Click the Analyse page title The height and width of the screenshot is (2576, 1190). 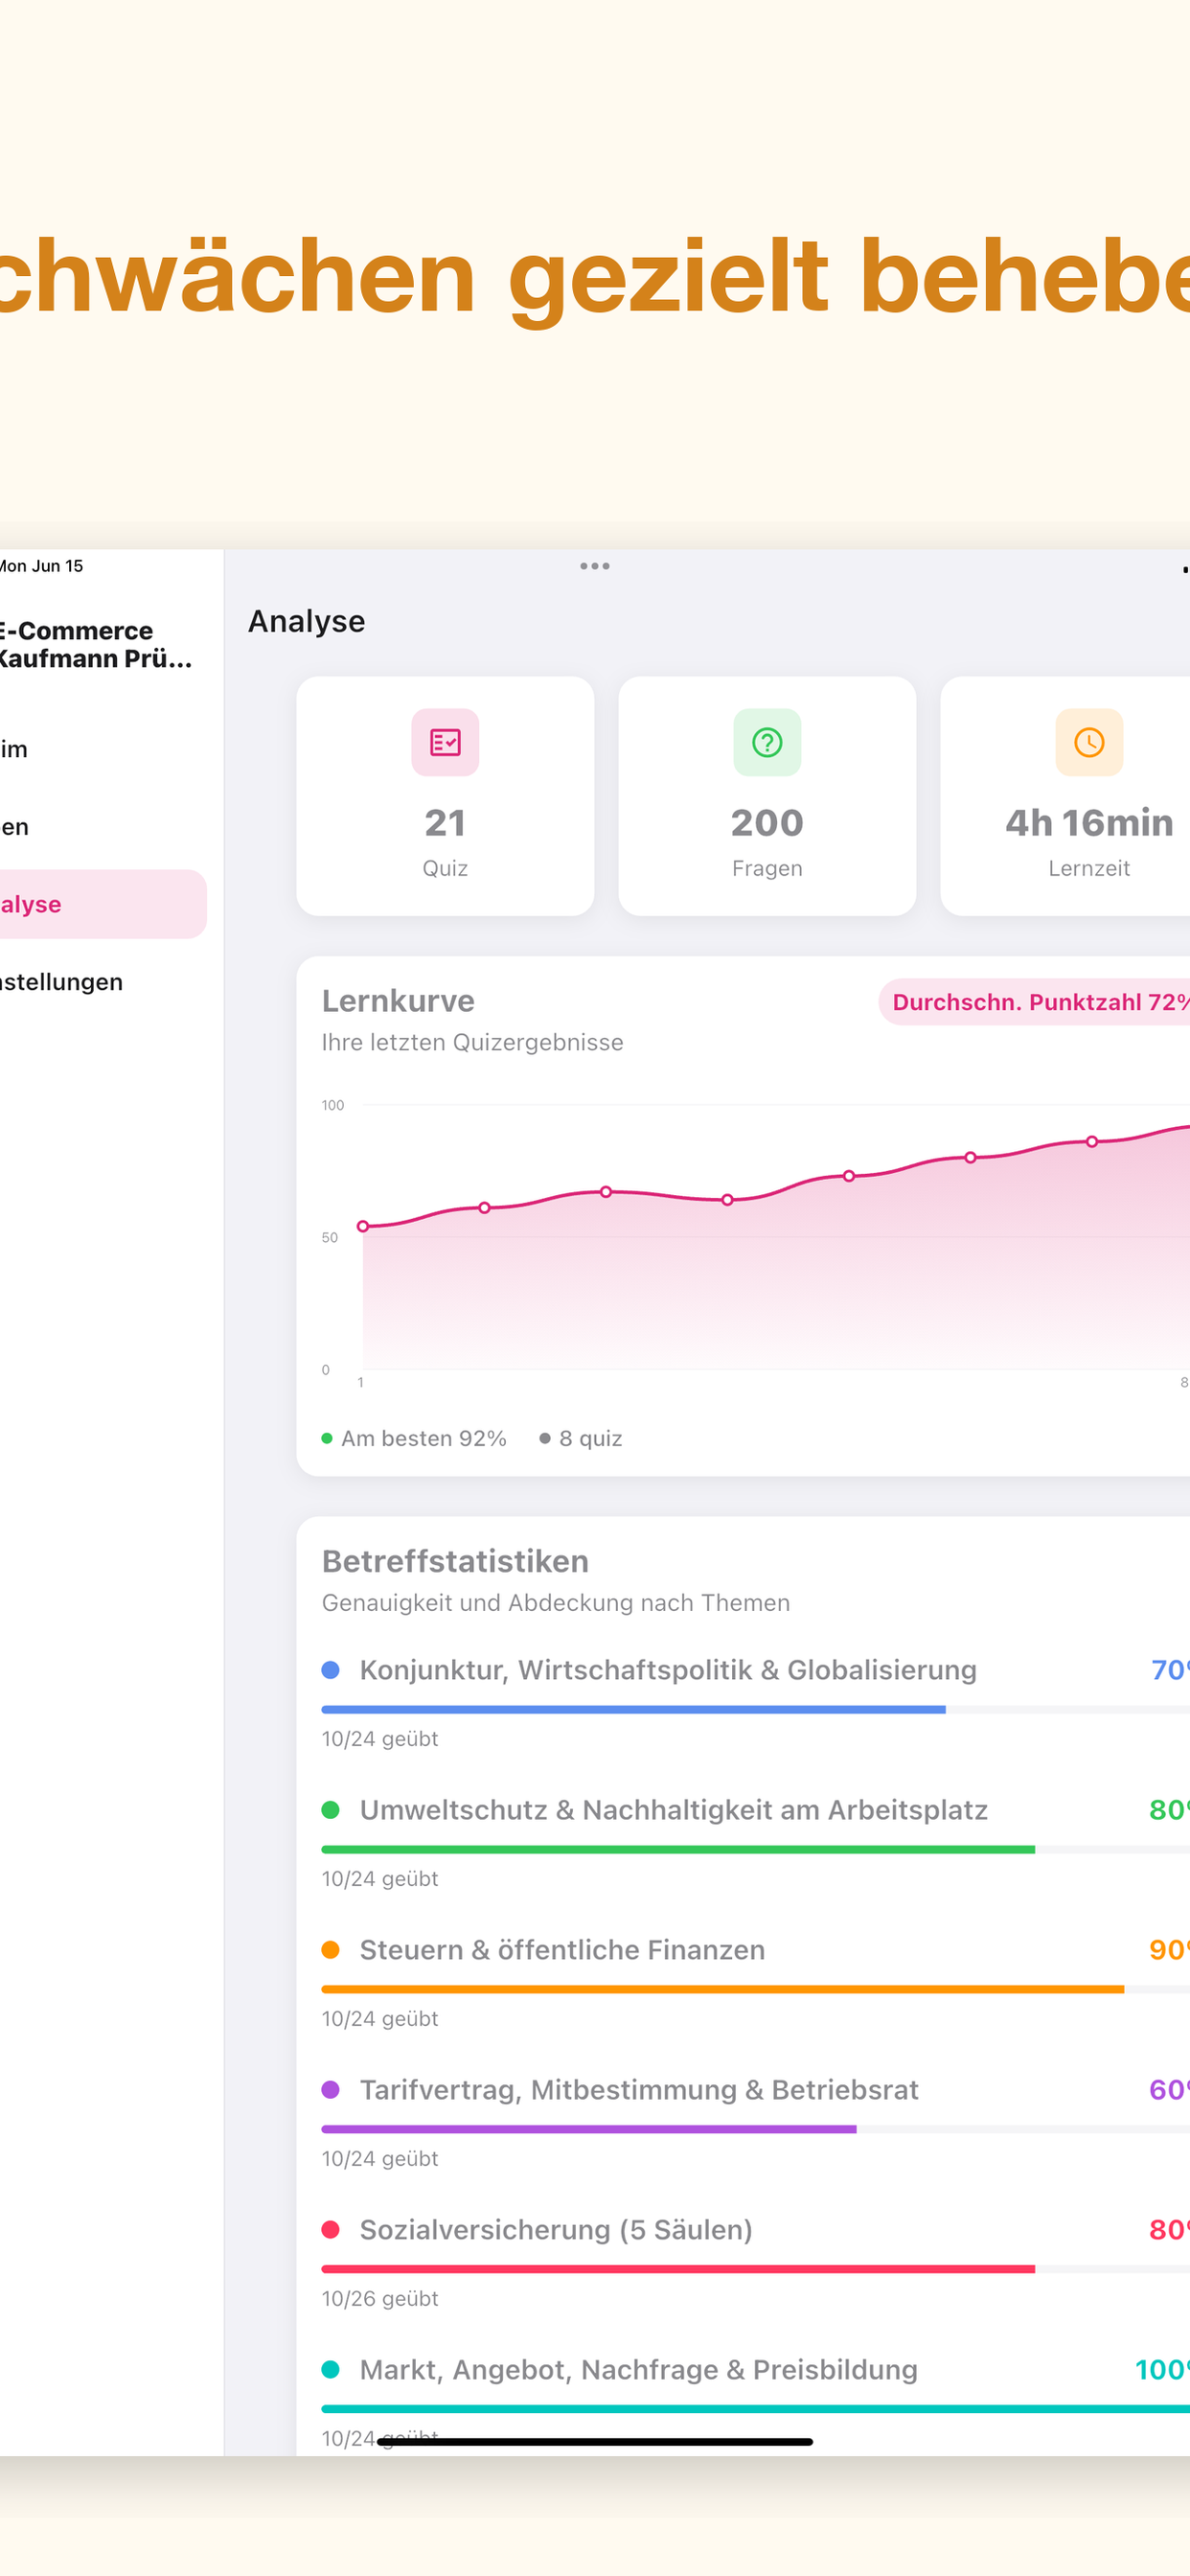coord(306,621)
